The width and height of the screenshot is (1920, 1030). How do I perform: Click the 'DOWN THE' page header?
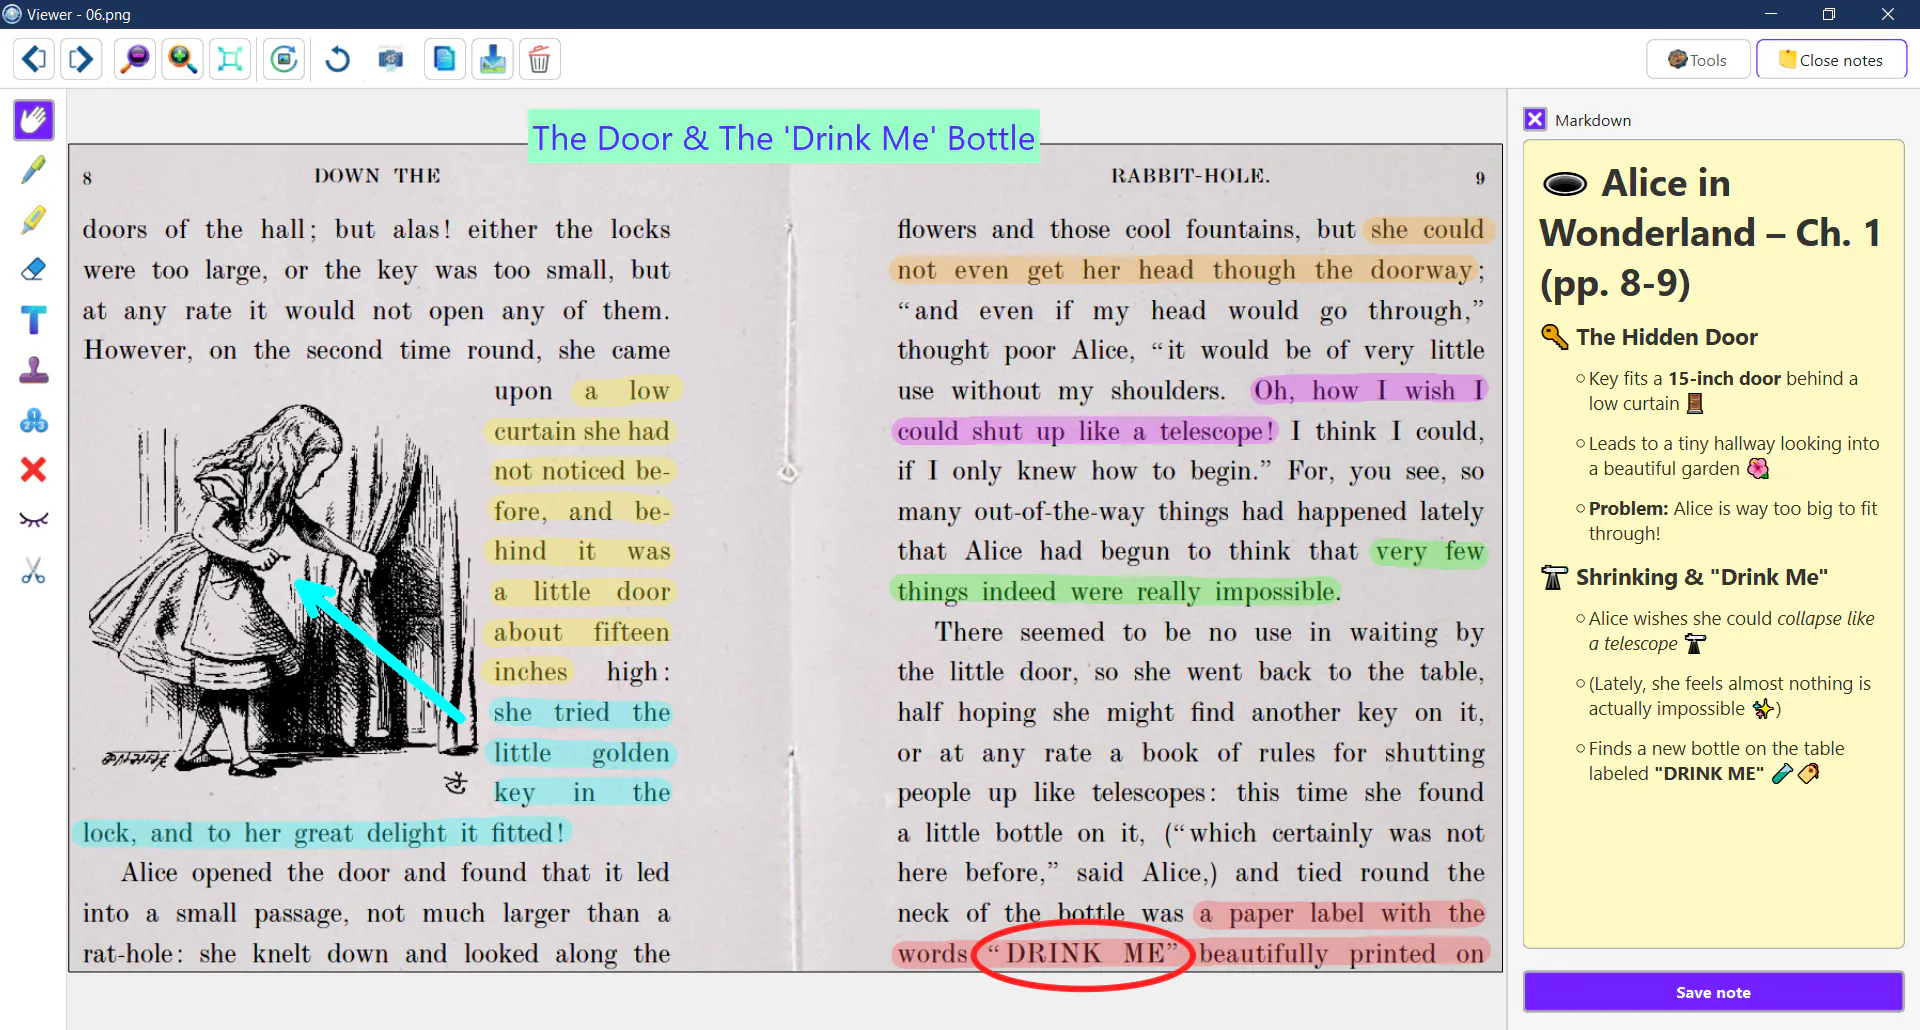pyautogui.click(x=377, y=176)
